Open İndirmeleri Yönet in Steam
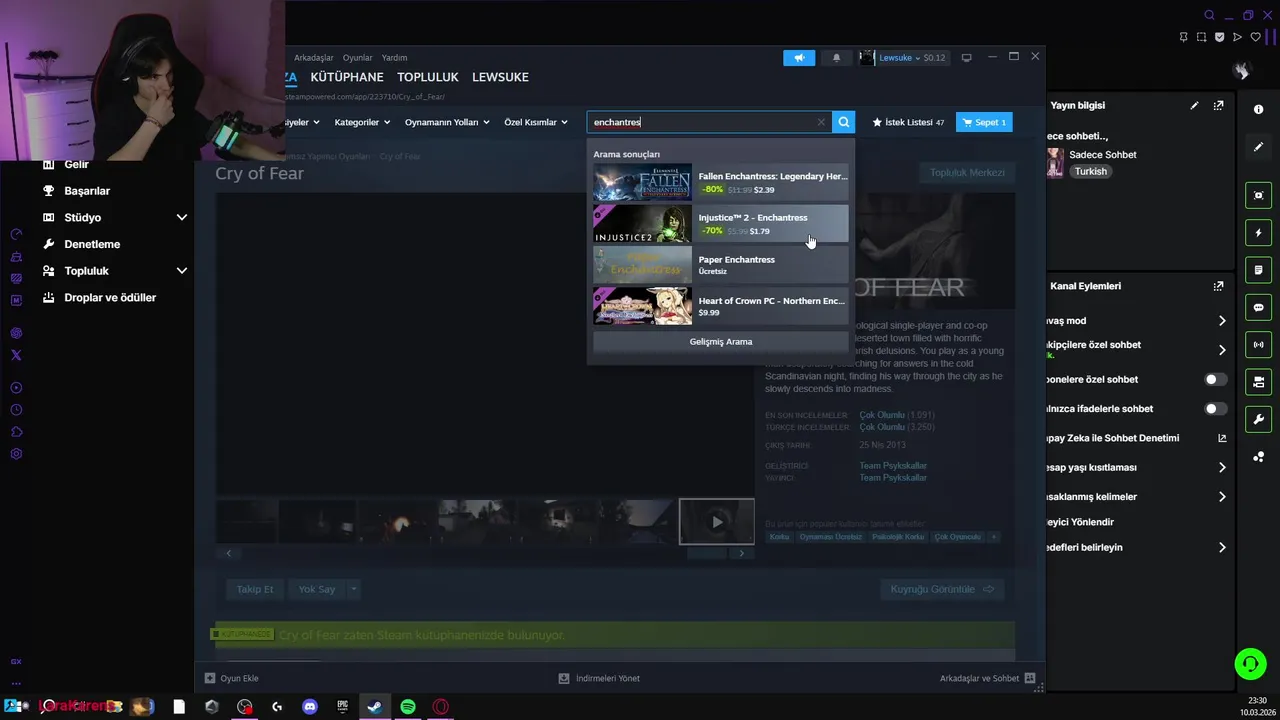This screenshot has height=720, width=1280. tap(599, 678)
